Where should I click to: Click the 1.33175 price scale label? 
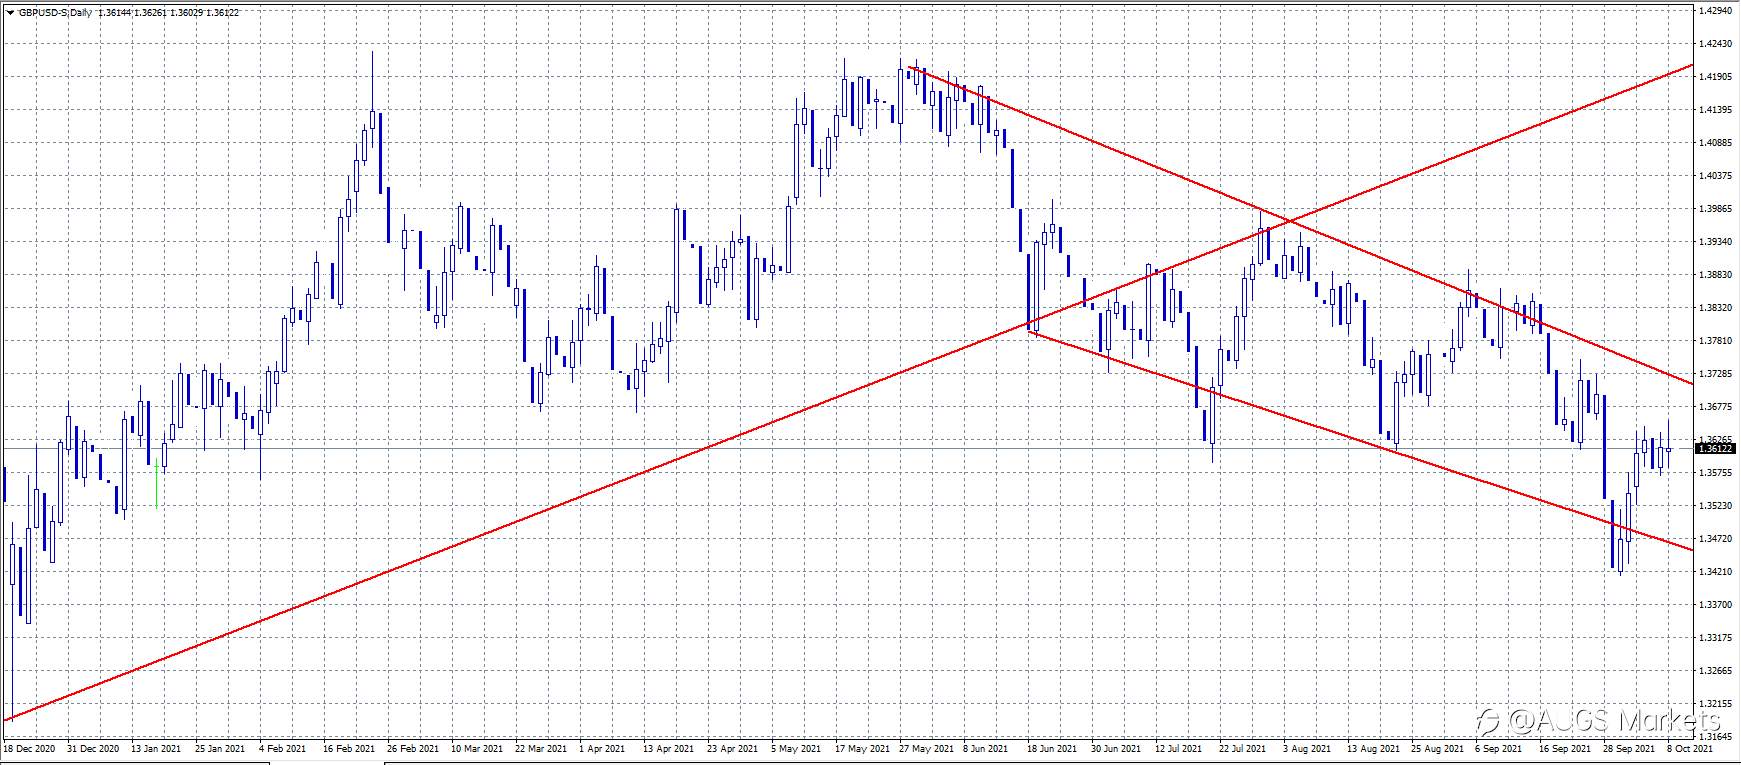coord(1715,637)
